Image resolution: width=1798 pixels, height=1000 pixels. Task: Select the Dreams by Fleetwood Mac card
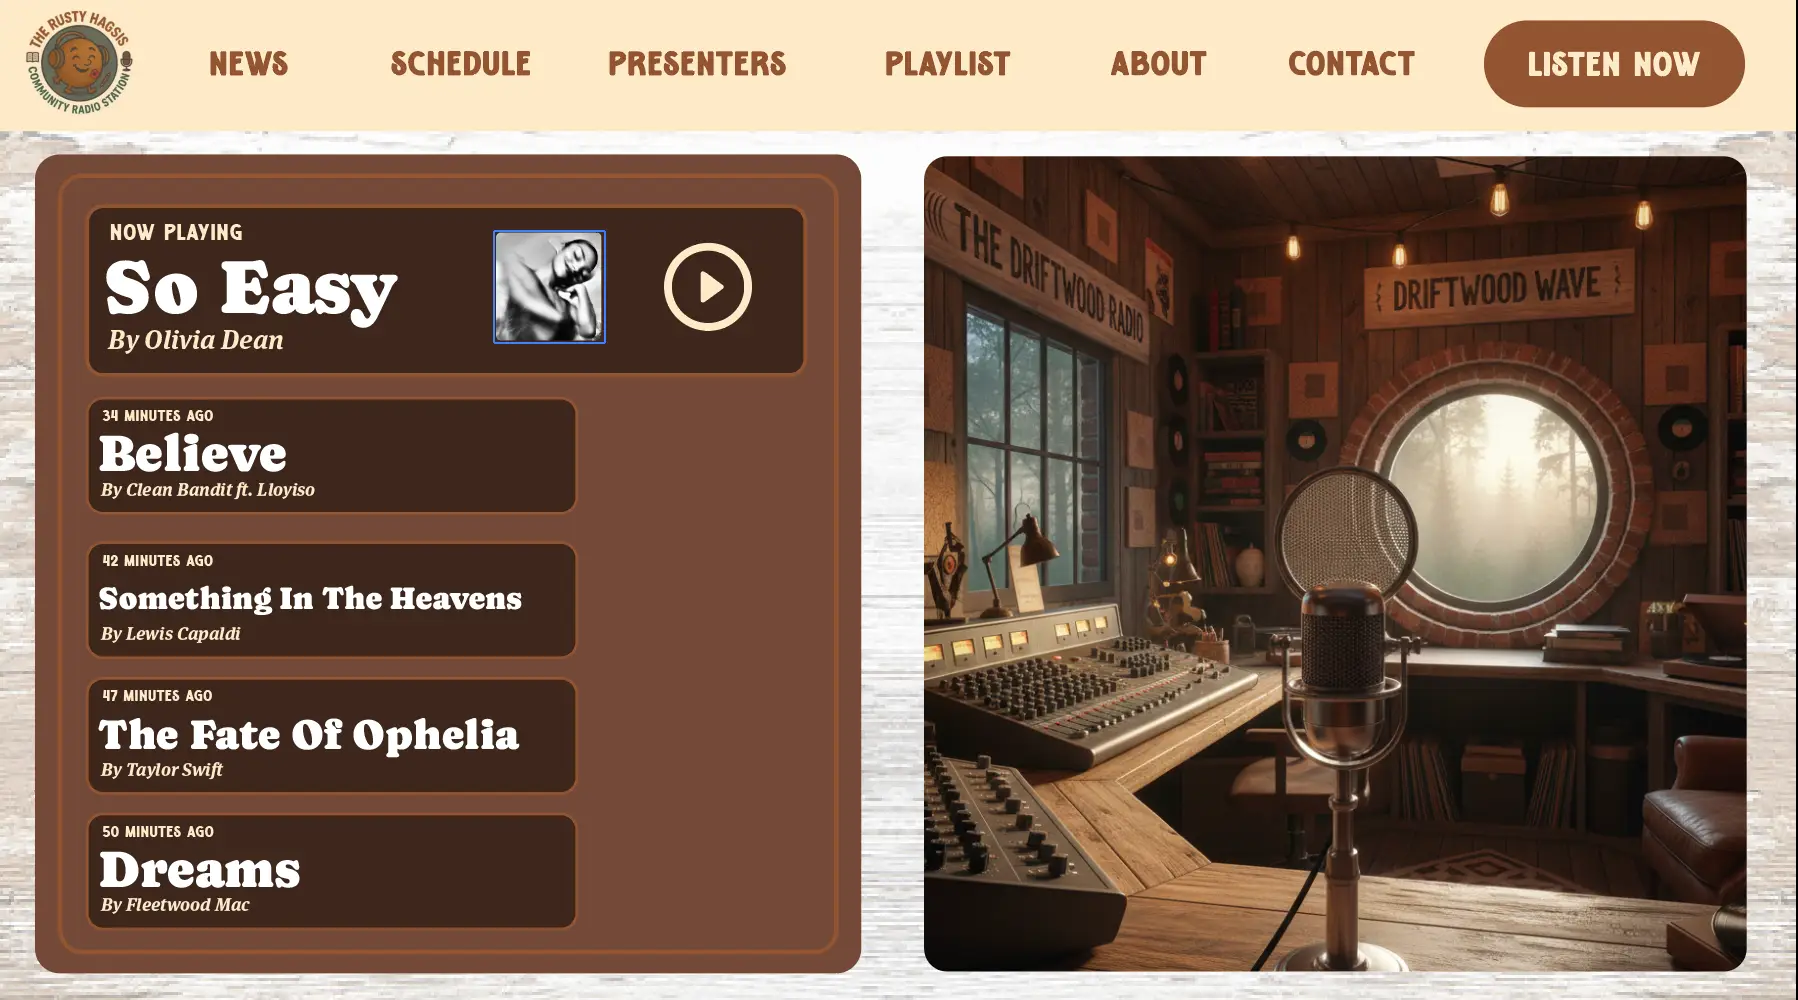332,871
